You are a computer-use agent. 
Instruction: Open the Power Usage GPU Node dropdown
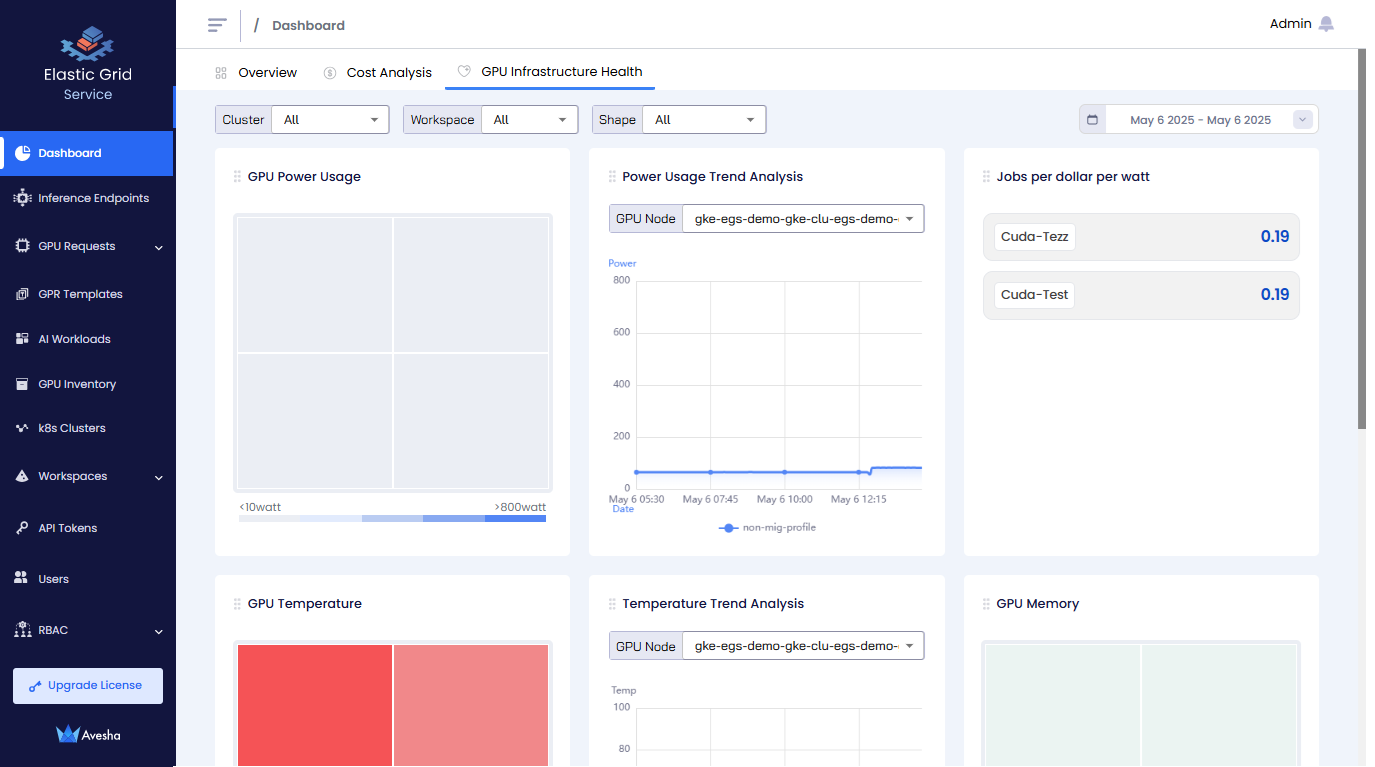pos(802,219)
